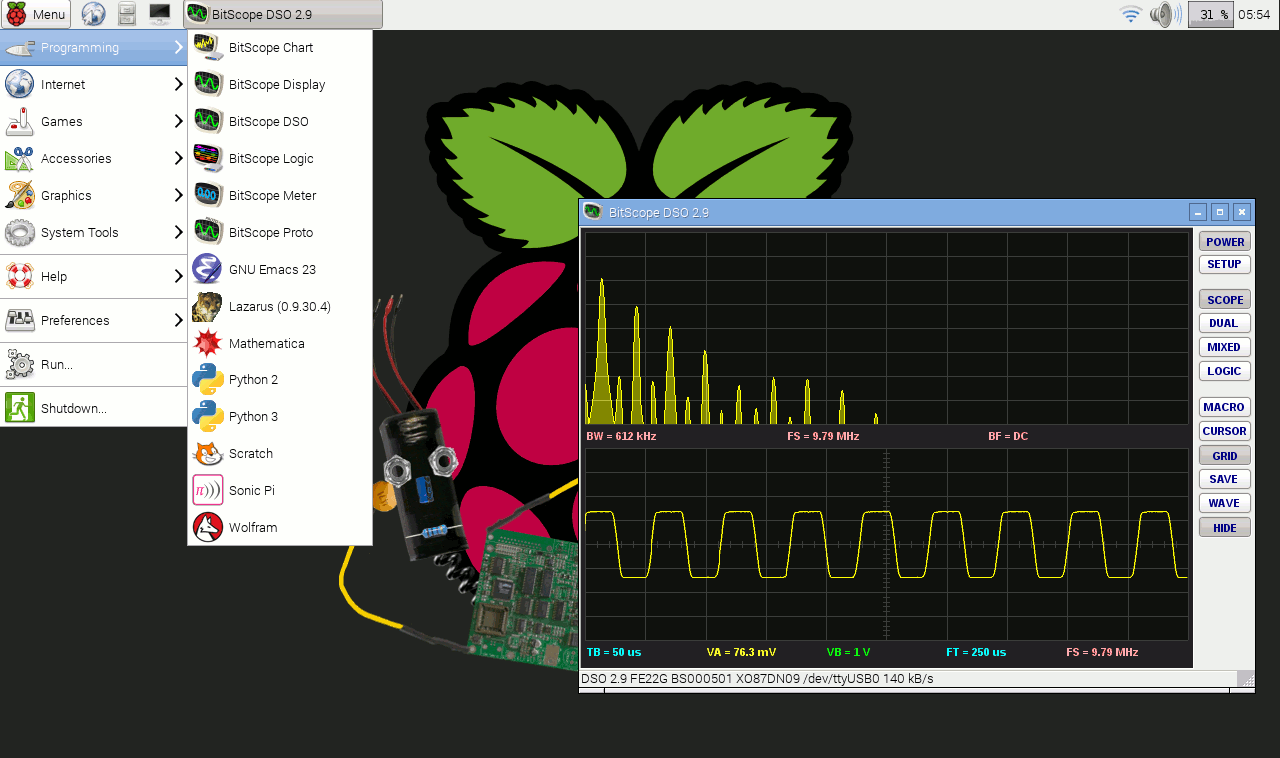Click the BF = DC readout

coord(1008,436)
